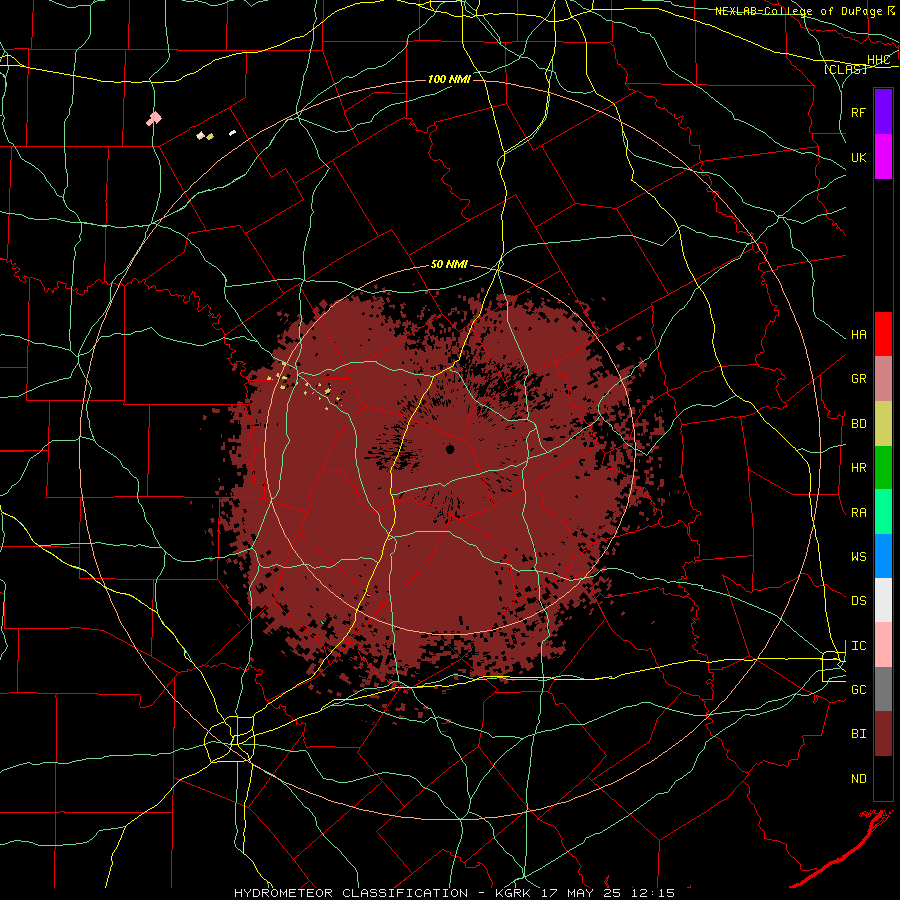
Task: Click the RF purple legend swatch
Action: [x=883, y=111]
